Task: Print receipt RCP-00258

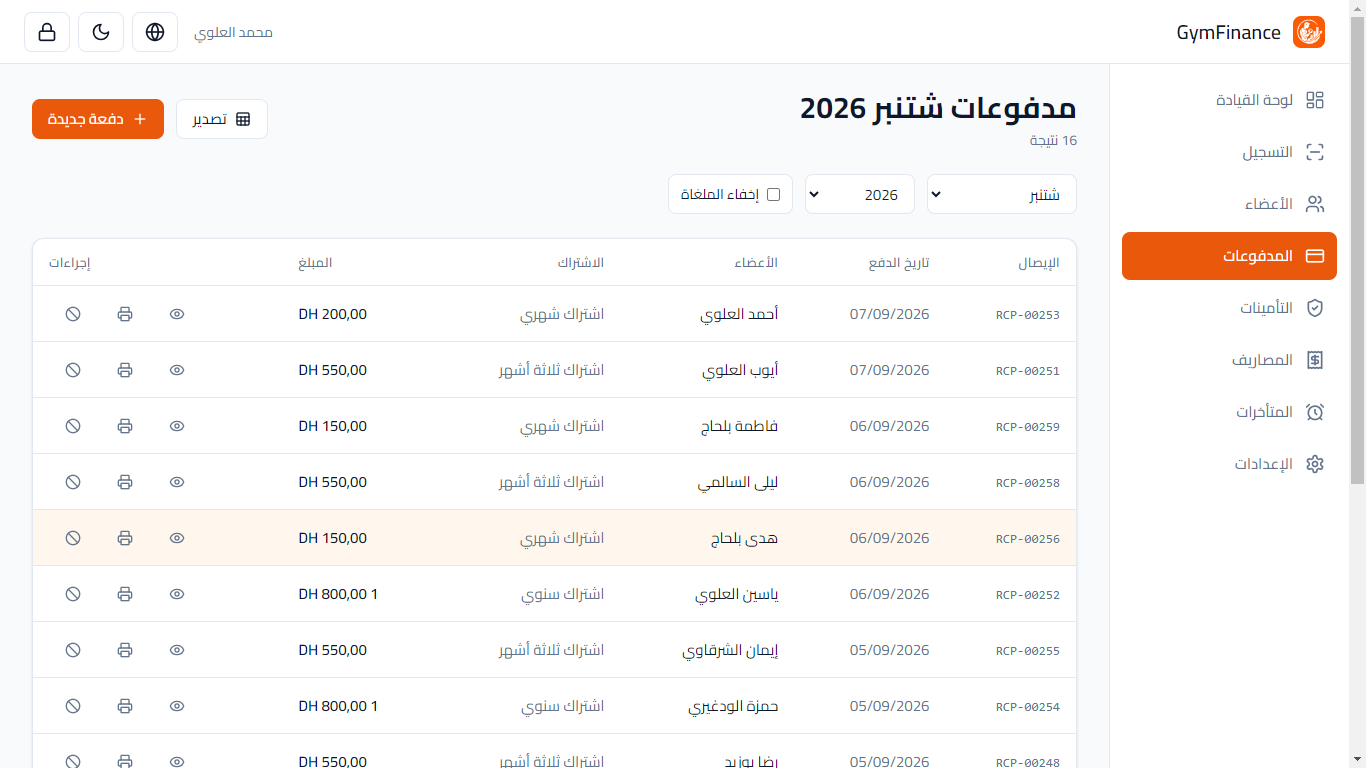Action: coord(125,482)
